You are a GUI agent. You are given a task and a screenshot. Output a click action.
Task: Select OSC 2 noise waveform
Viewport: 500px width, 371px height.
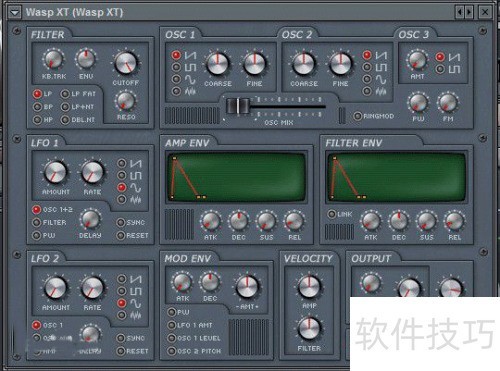coord(367,91)
